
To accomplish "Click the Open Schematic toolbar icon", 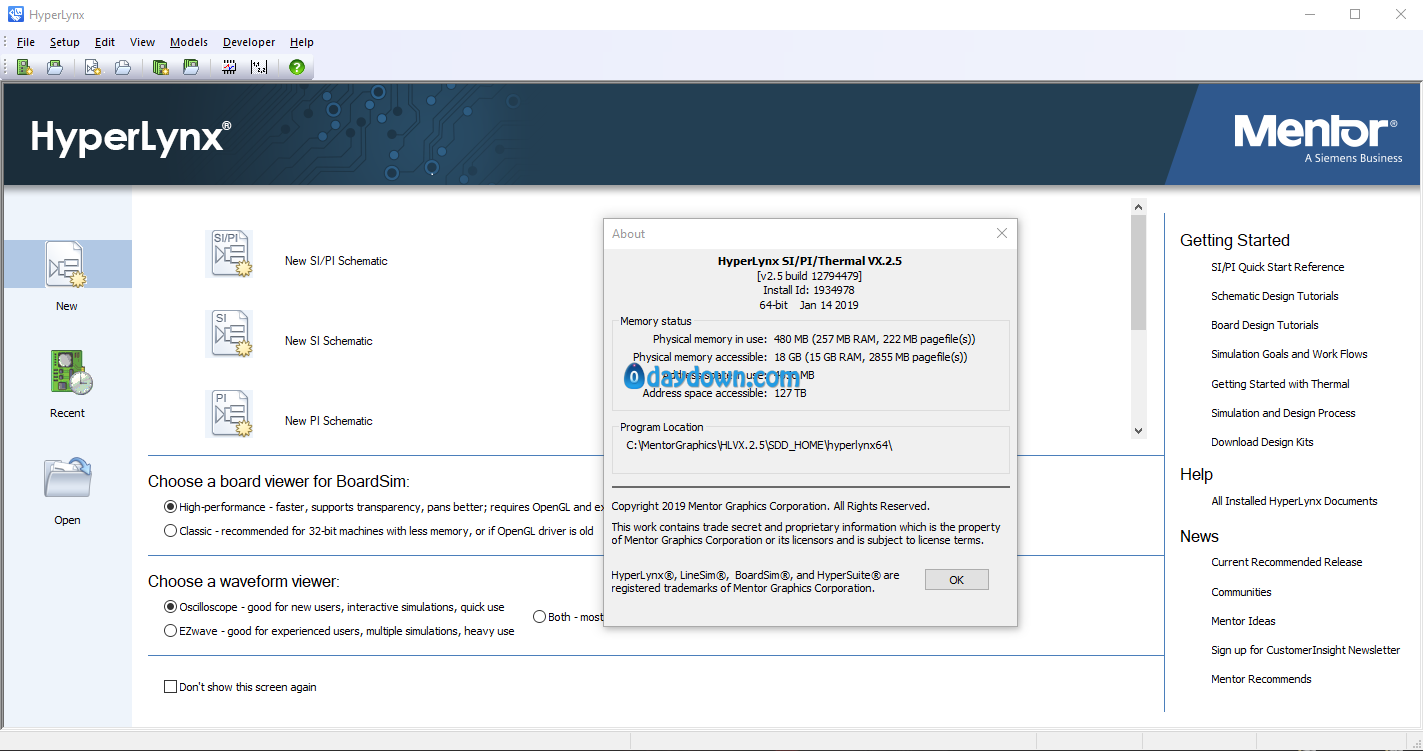I will click(x=123, y=67).
